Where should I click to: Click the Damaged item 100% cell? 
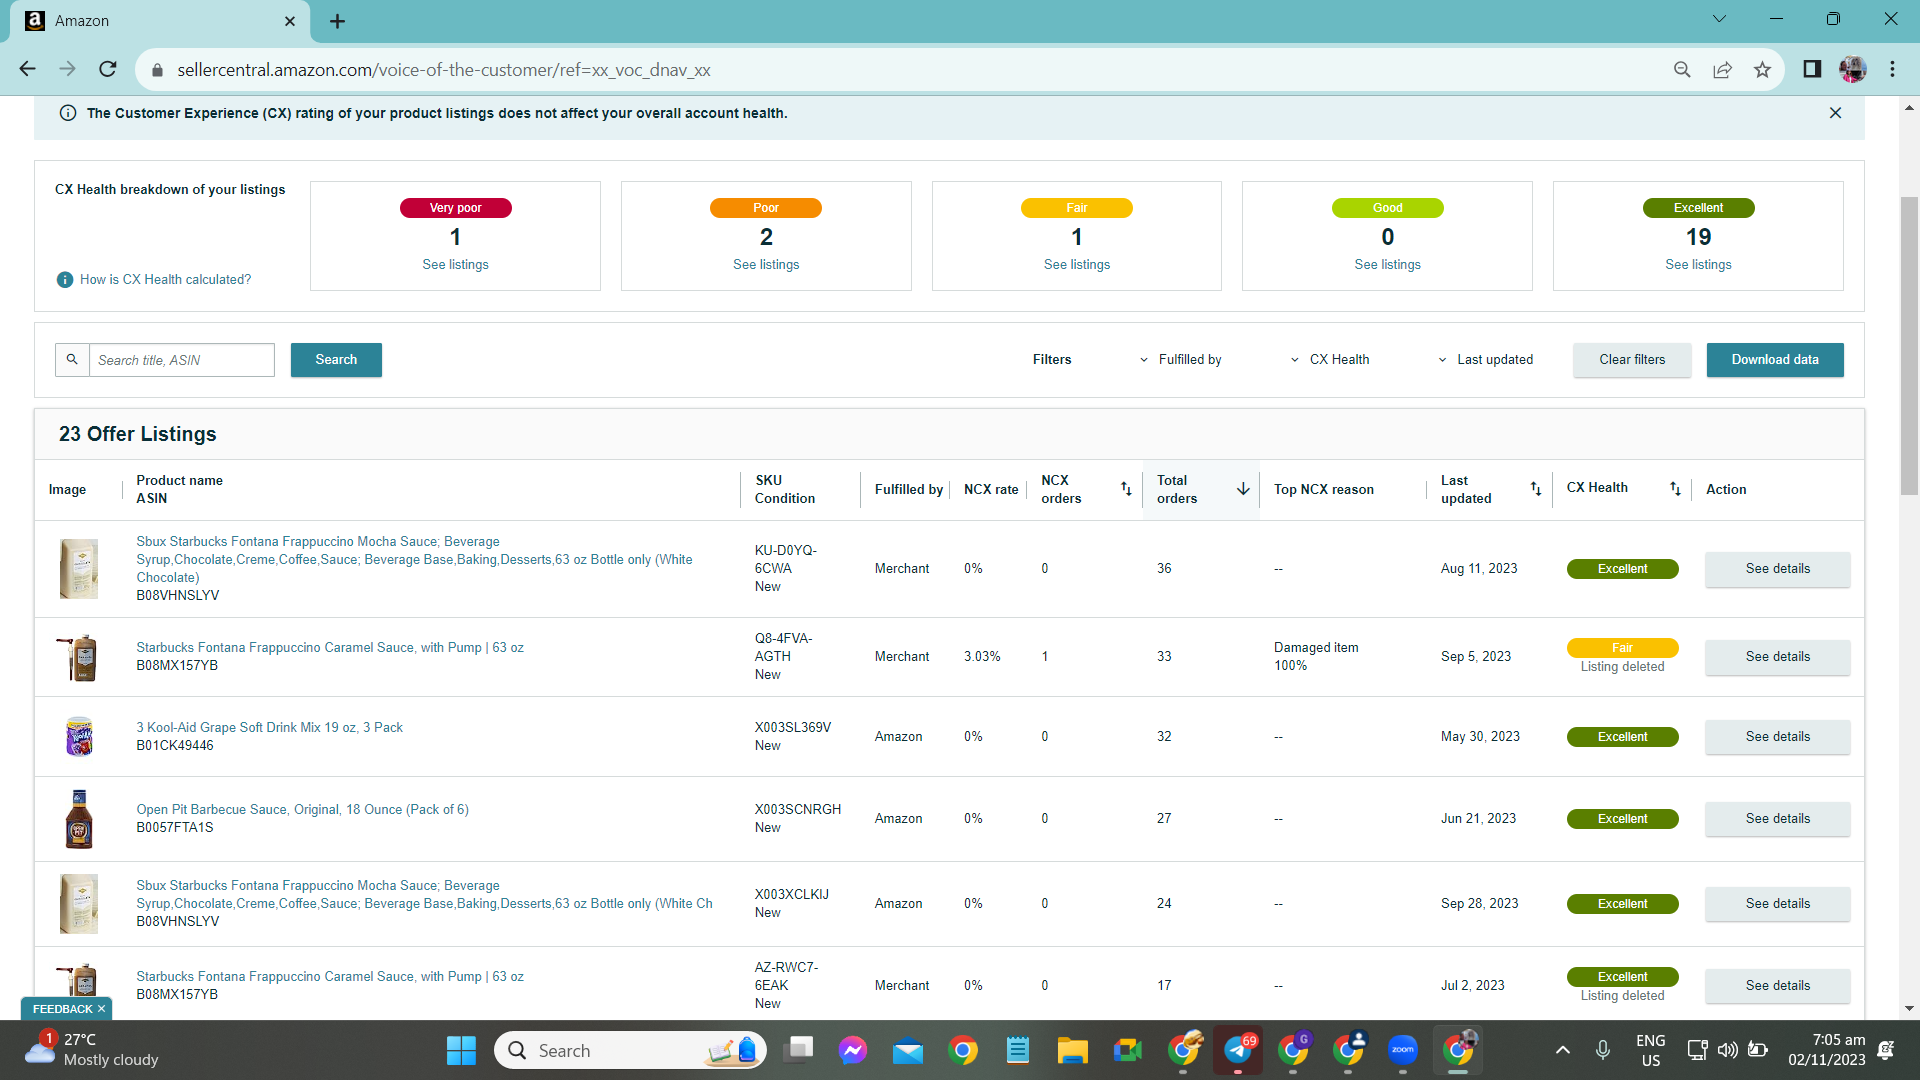1315,656
